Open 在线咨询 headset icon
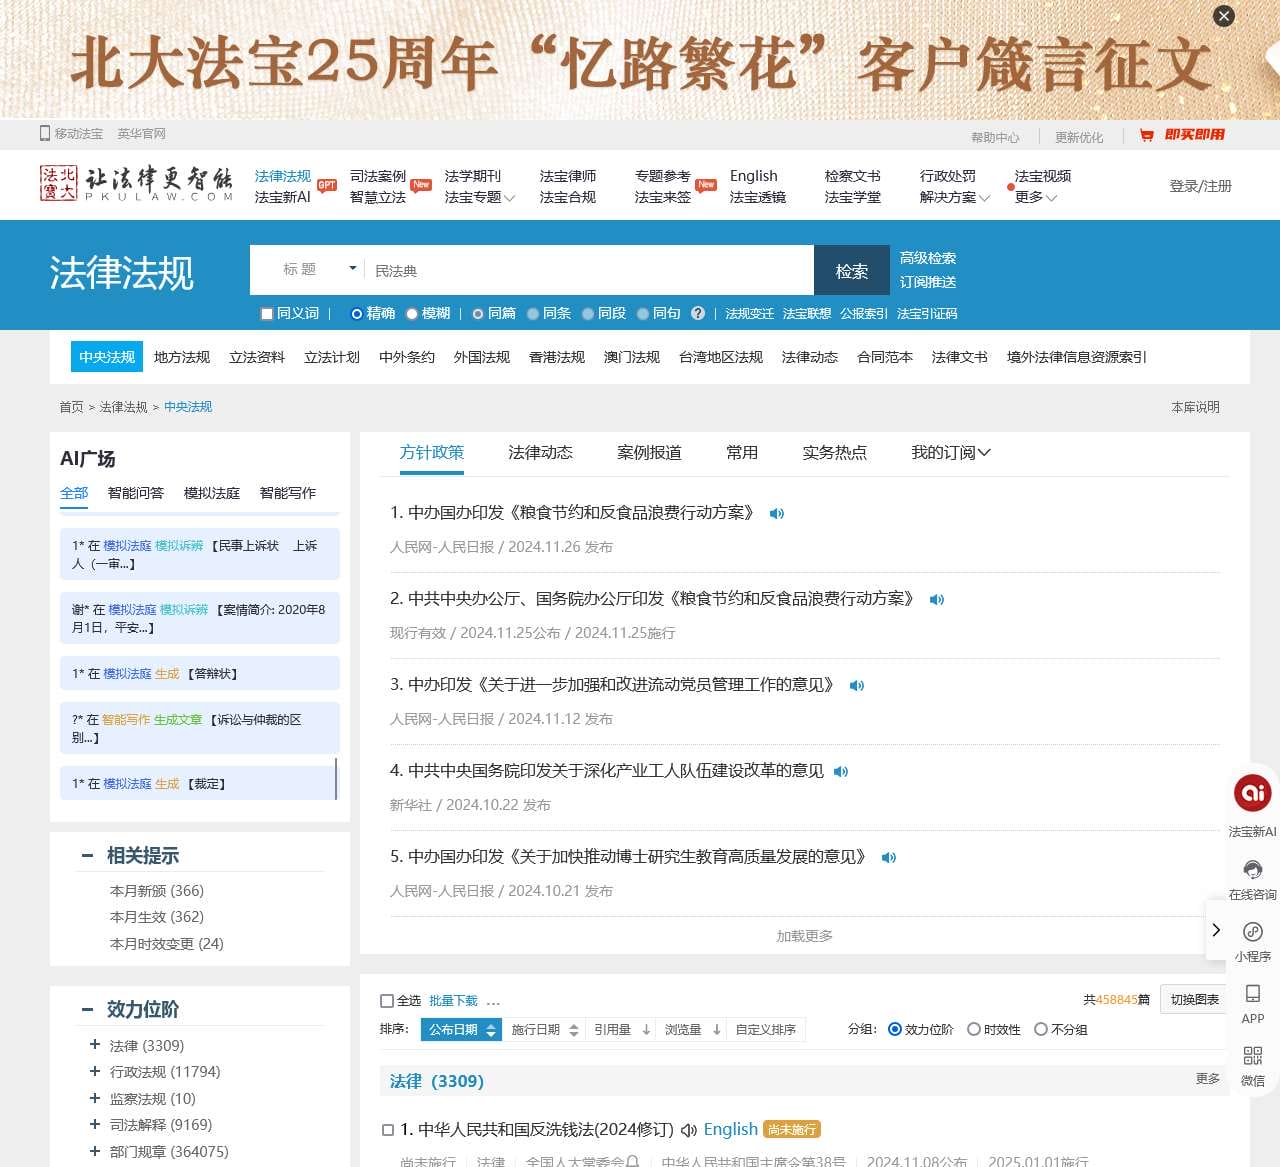 (x=1252, y=869)
